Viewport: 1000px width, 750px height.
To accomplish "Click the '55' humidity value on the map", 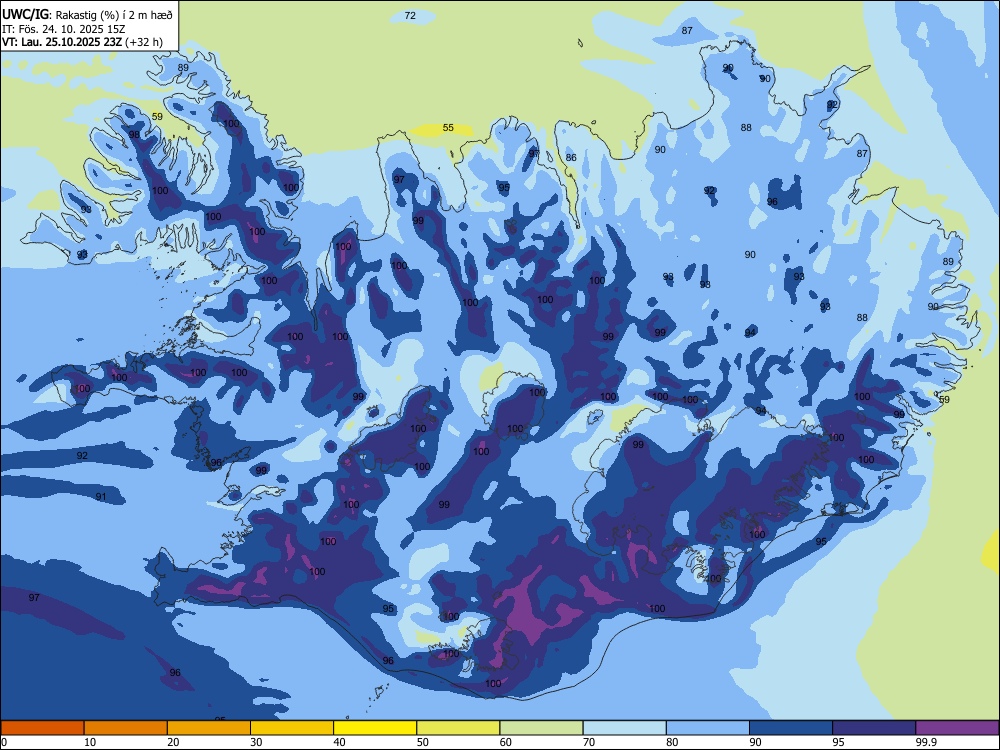I will pos(448,128).
